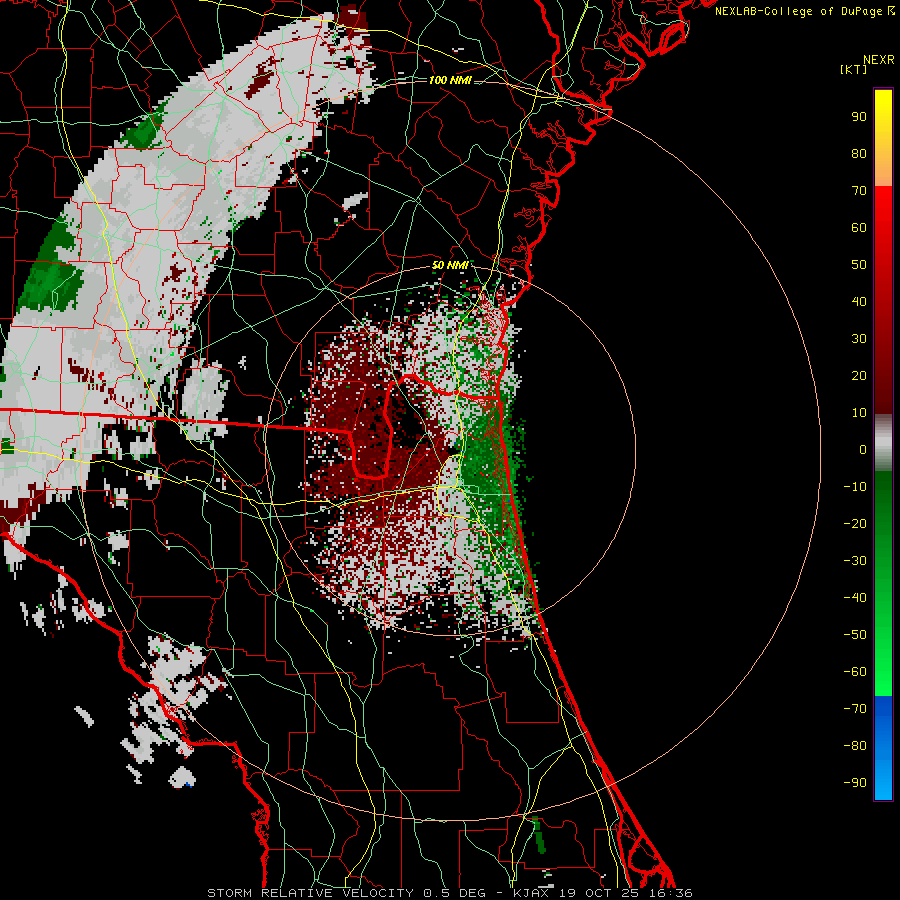Click the -60 velocity scale label
This screenshot has height=900, width=900.
pyautogui.click(x=855, y=672)
